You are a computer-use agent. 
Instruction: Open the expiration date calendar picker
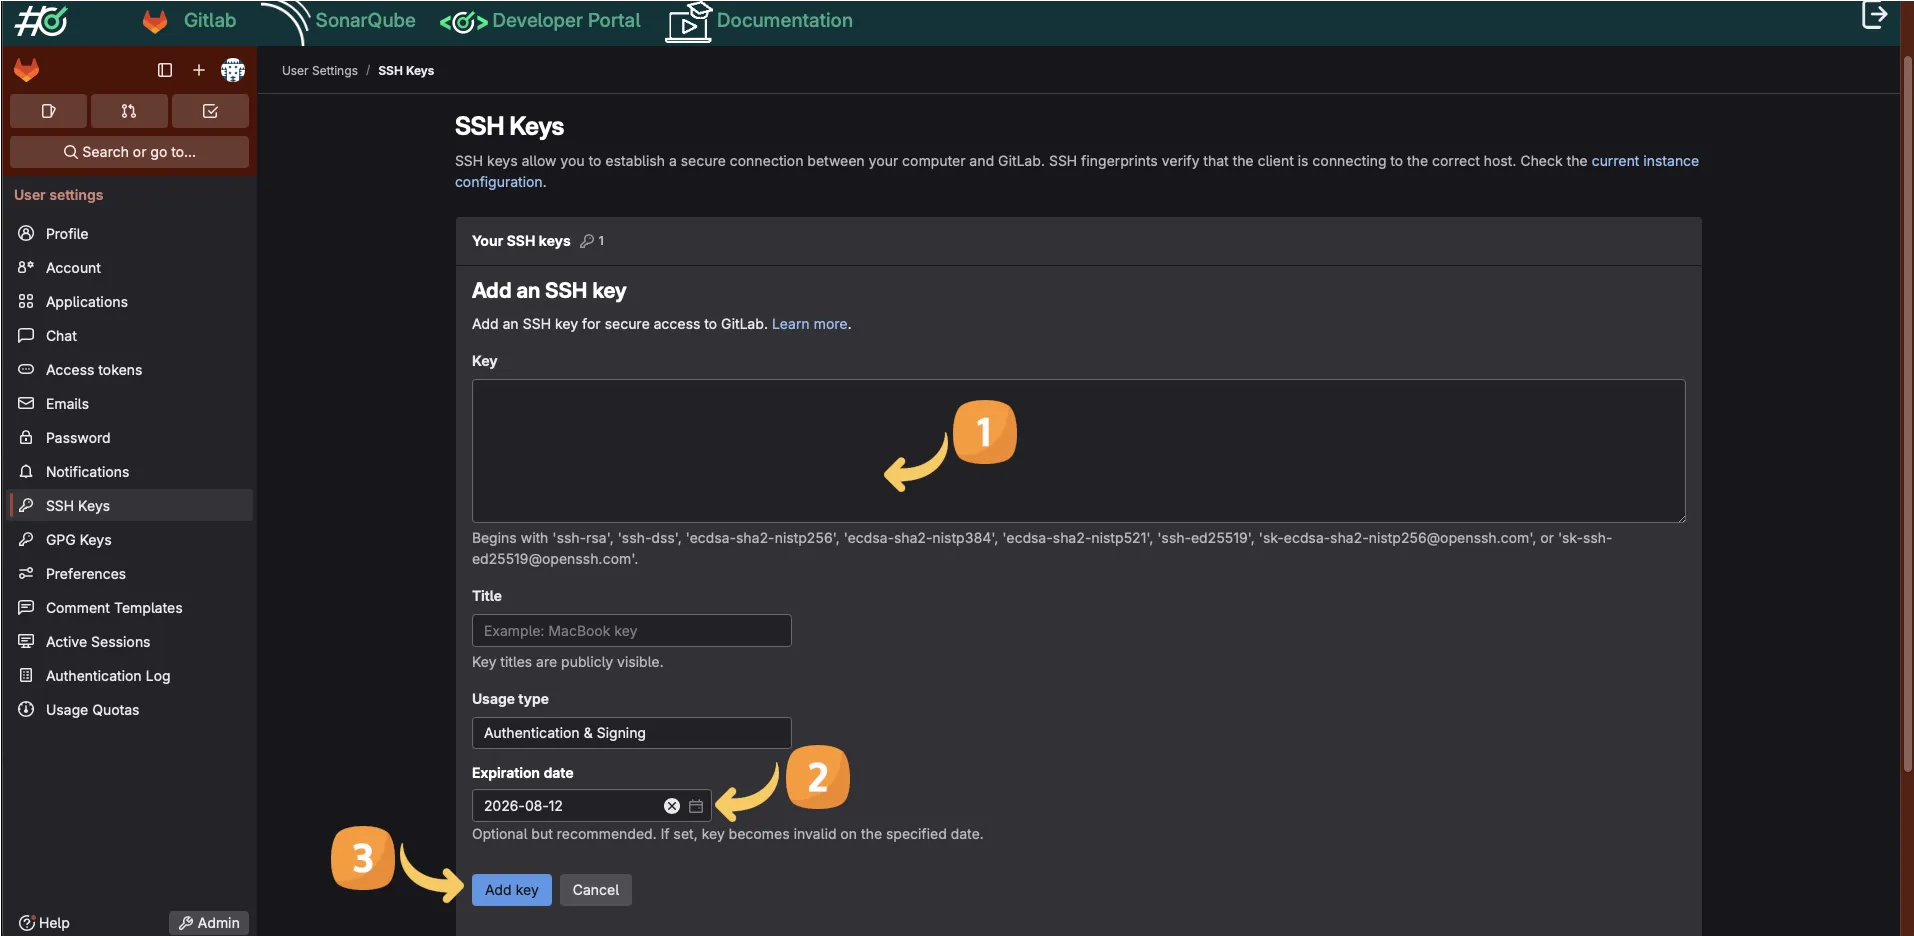695,806
